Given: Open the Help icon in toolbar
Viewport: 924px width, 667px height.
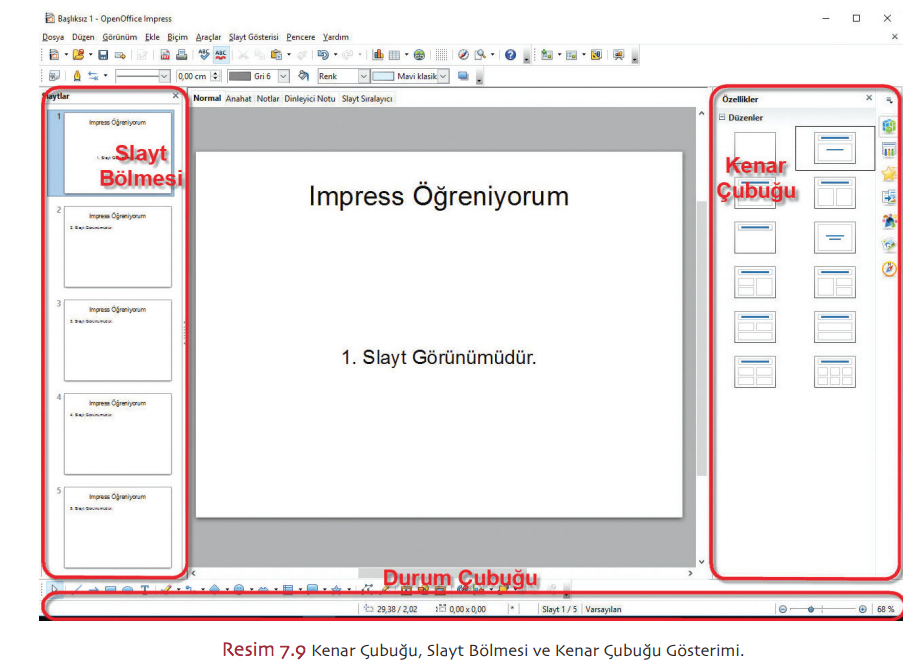Looking at the screenshot, I should 510,55.
